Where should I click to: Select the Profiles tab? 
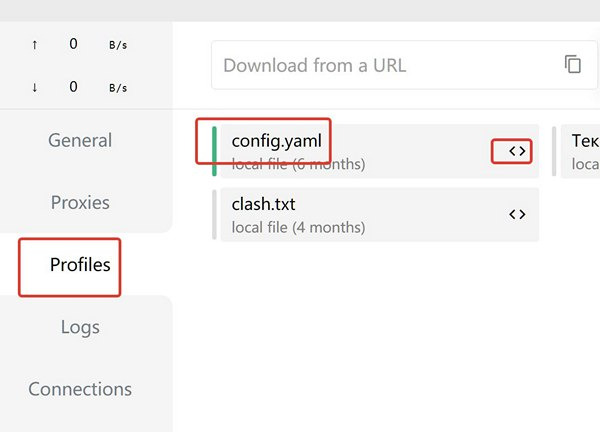(80, 265)
